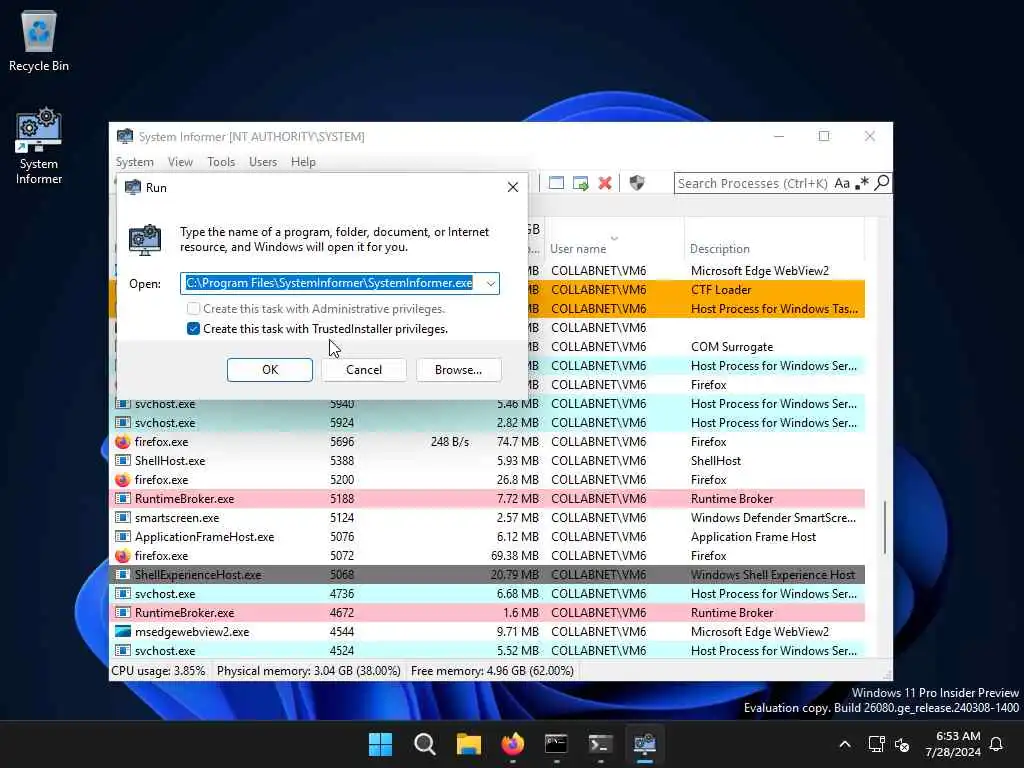This screenshot has width=1024, height=768.
Task: Open the Users menu
Action: tap(263, 162)
